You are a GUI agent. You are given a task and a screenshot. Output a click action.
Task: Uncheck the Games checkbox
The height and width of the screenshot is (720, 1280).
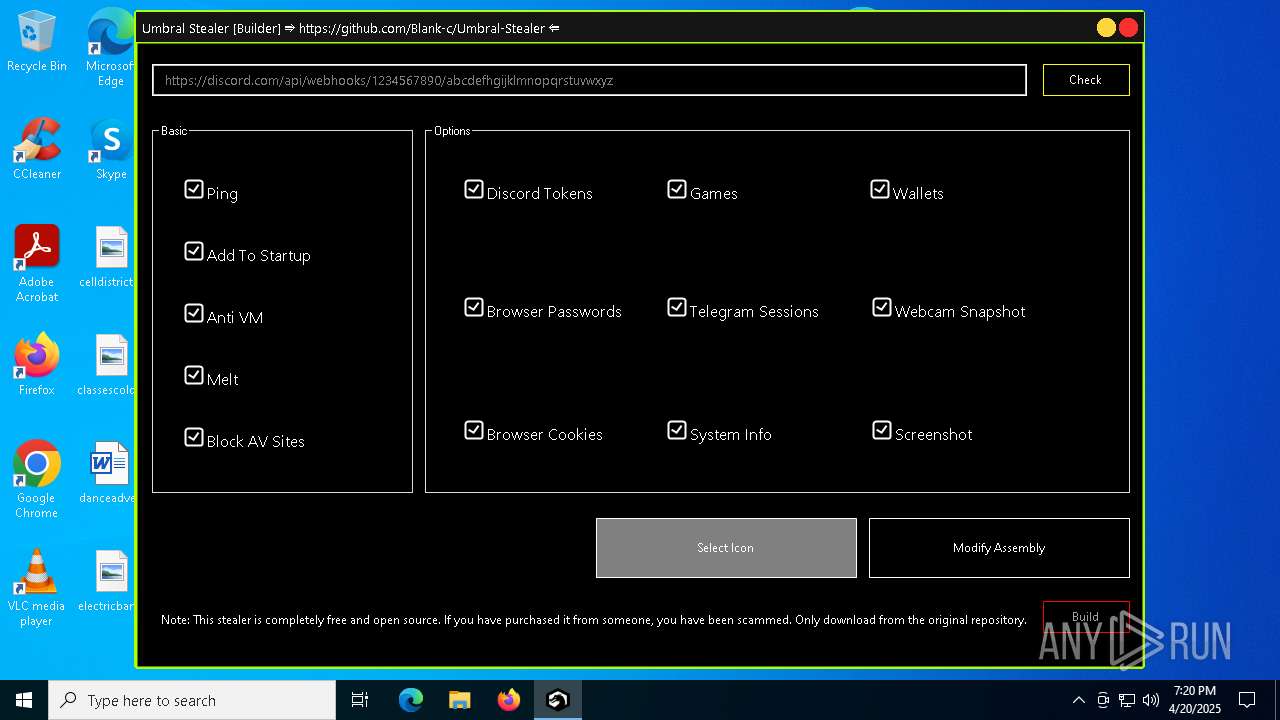click(677, 189)
